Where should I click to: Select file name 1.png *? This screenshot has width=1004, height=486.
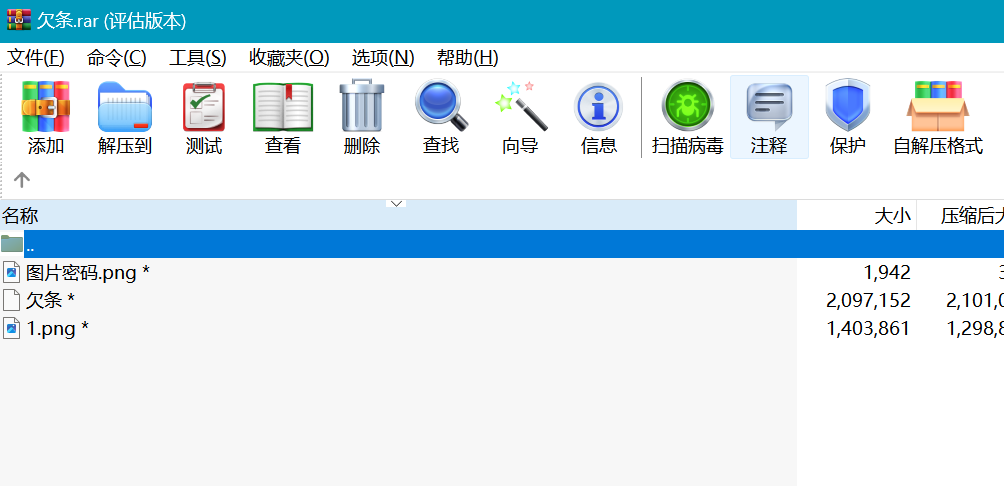click(57, 329)
